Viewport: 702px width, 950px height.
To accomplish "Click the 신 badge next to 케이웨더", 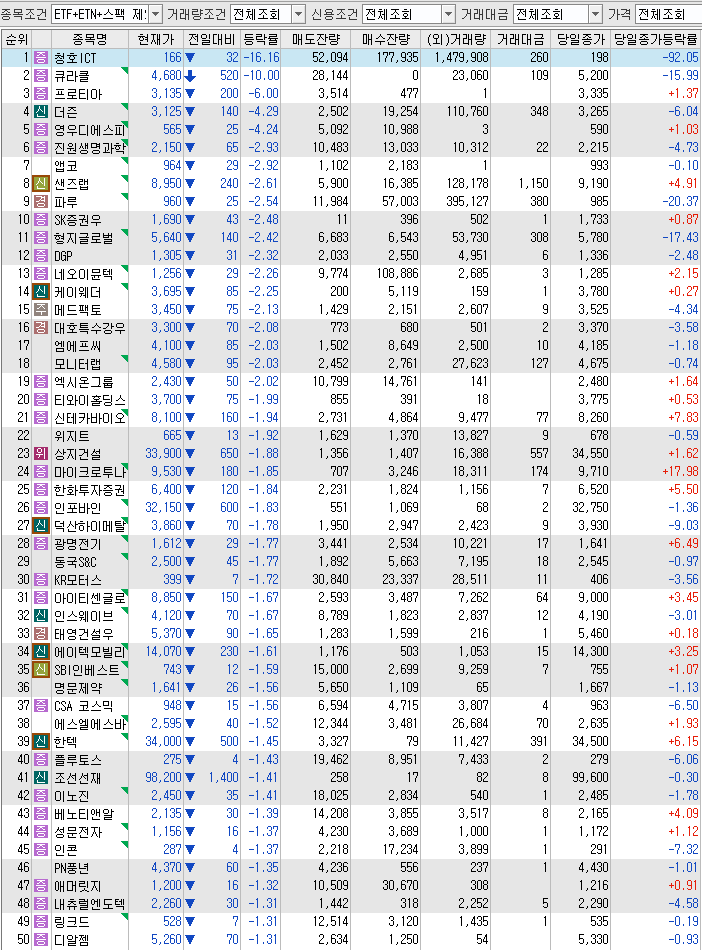I will tap(41, 292).
